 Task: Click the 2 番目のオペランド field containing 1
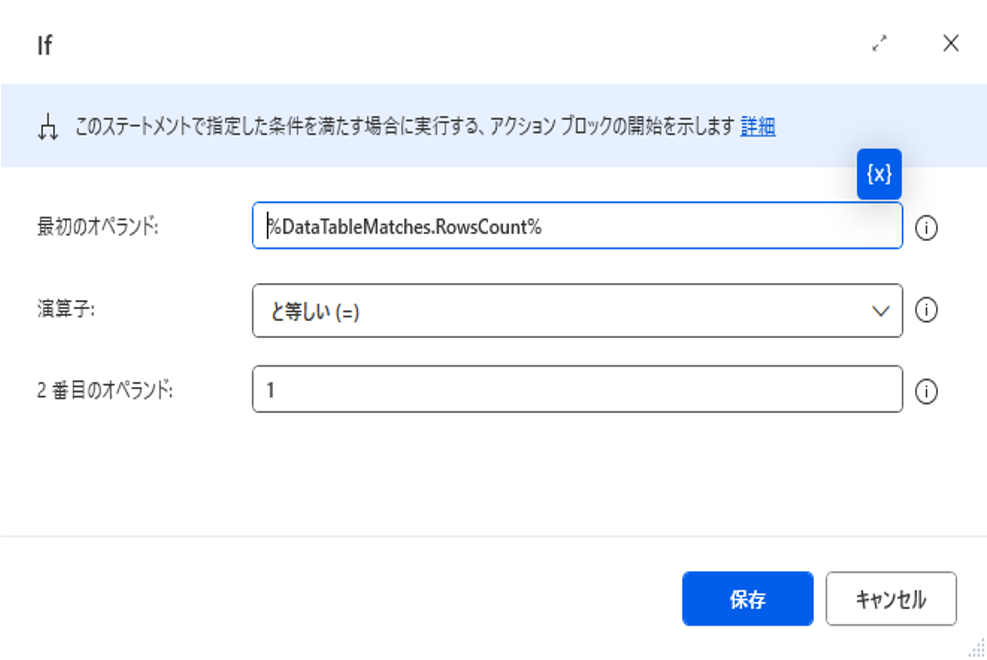tap(577, 392)
